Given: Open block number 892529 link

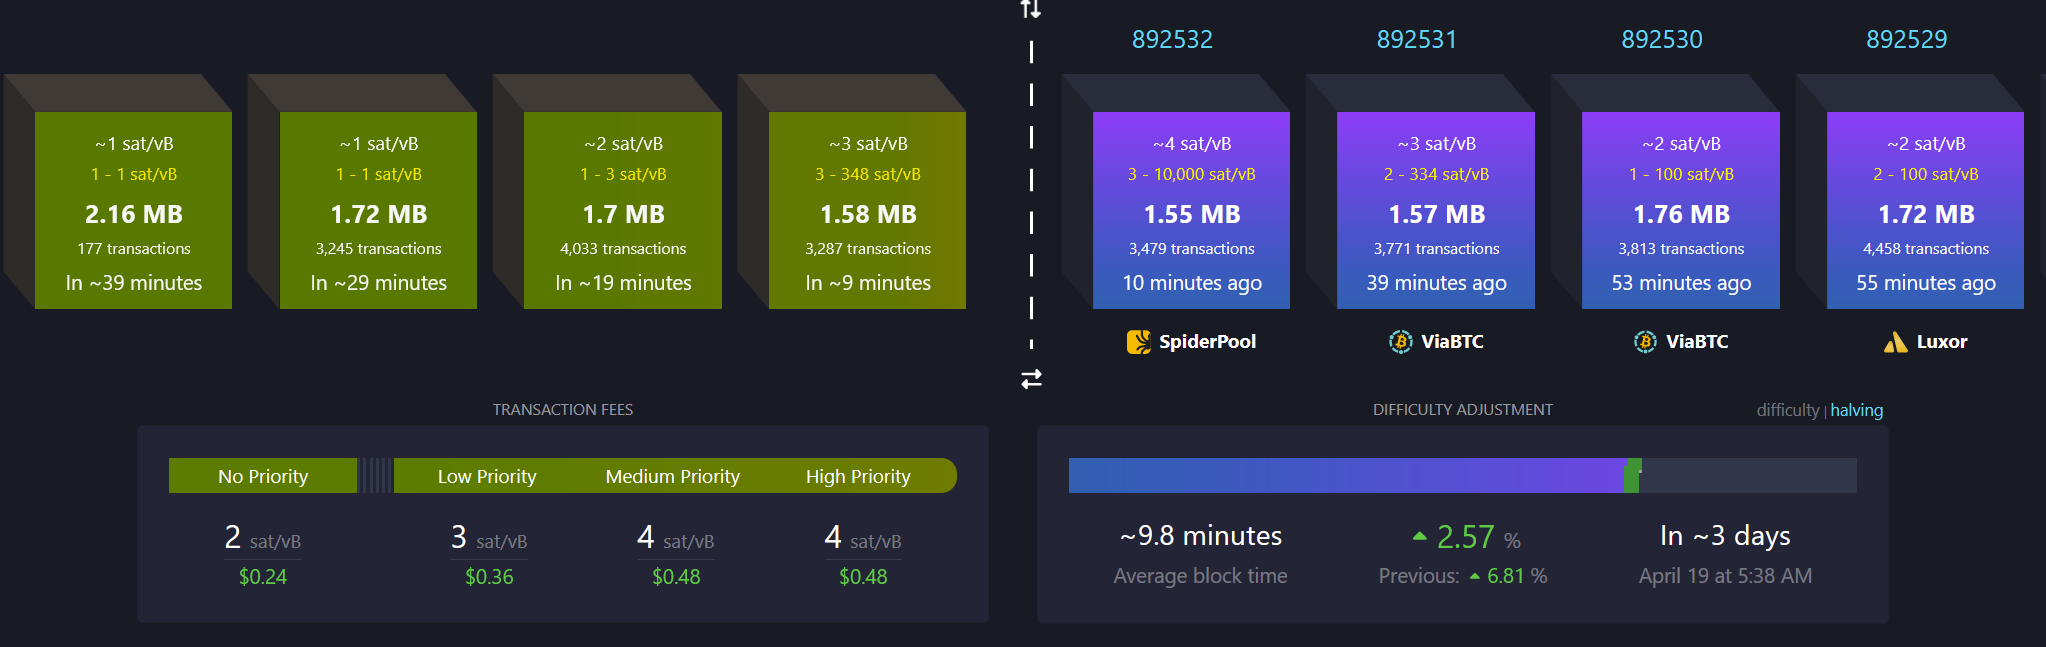Looking at the screenshot, I should (x=1906, y=39).
